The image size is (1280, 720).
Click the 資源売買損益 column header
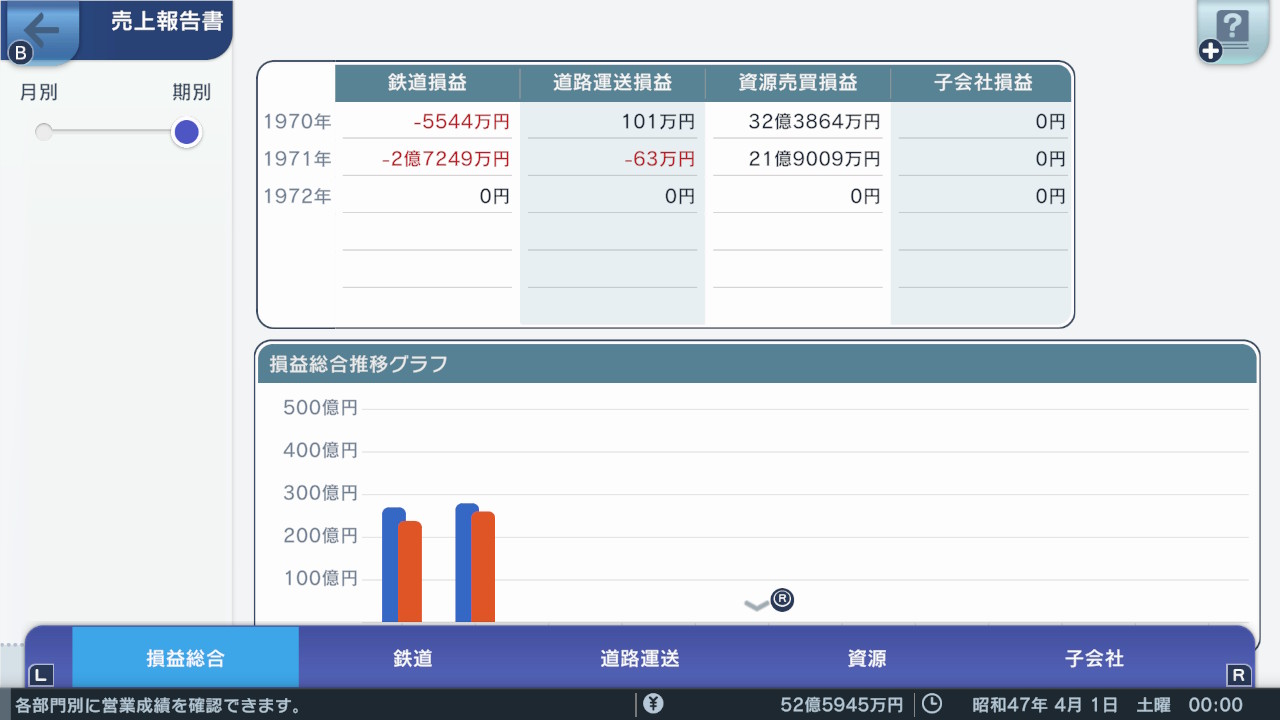[798, 84]
